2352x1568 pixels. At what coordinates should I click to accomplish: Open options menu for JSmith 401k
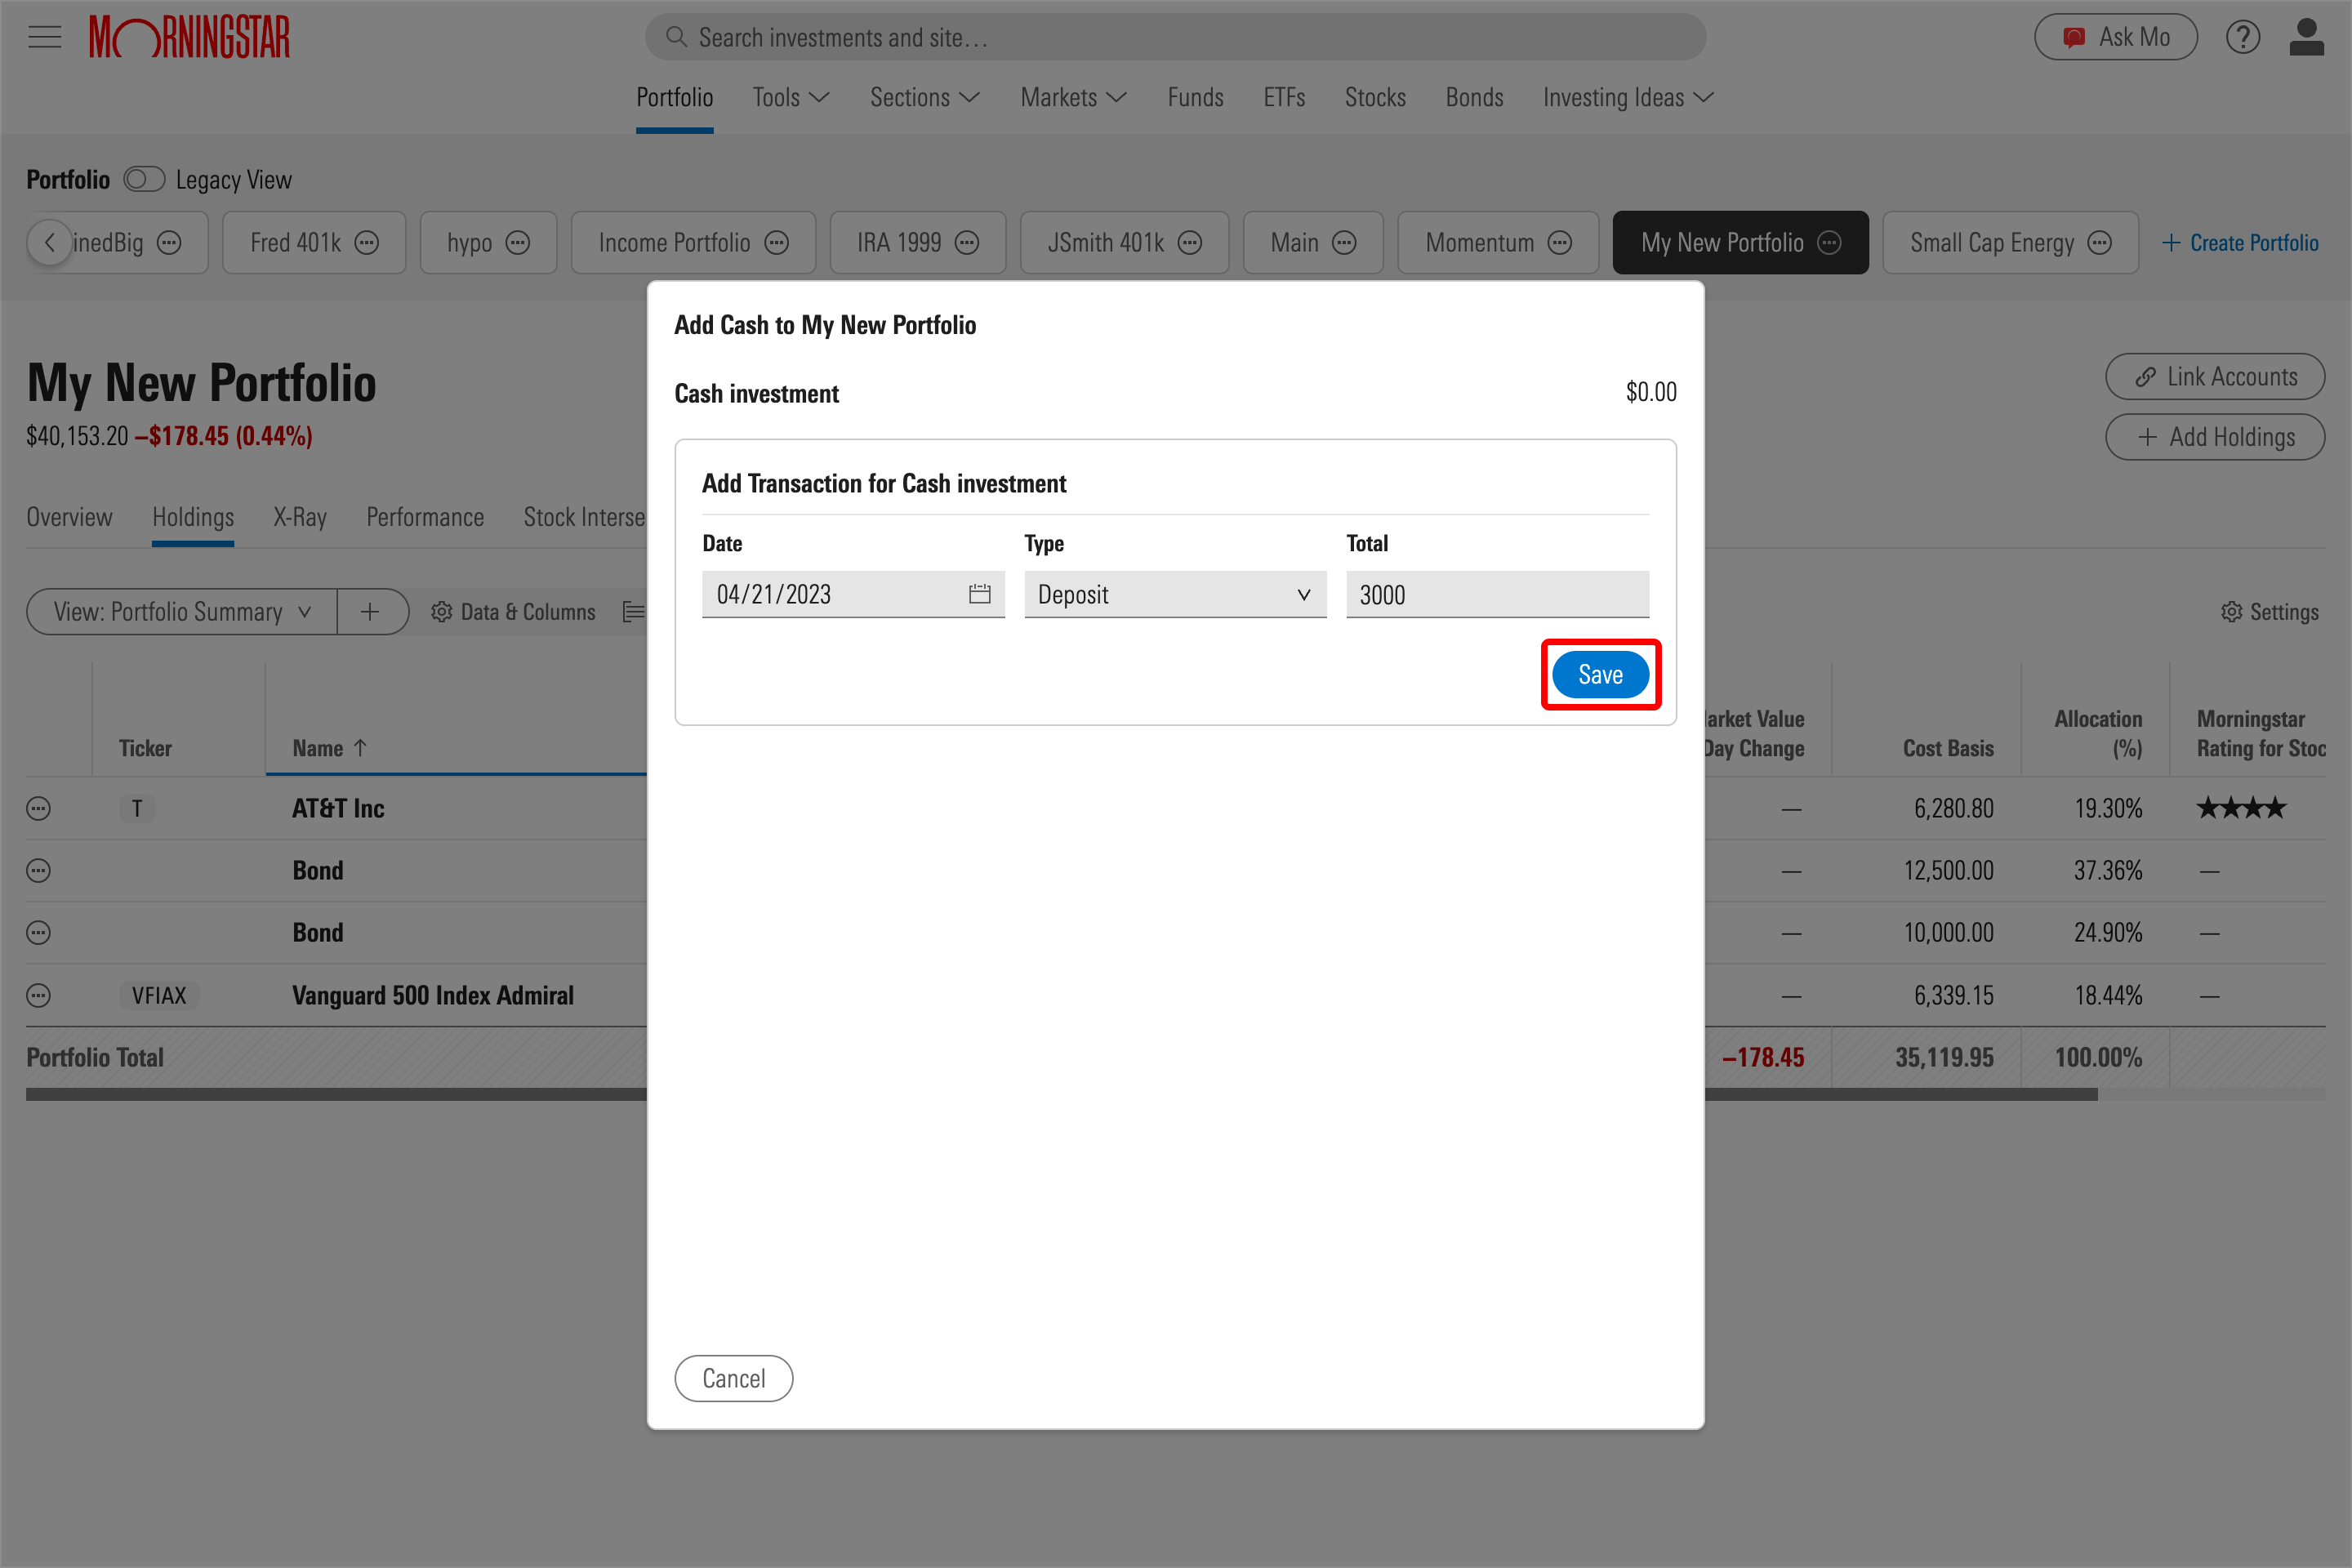(1189, 243)
